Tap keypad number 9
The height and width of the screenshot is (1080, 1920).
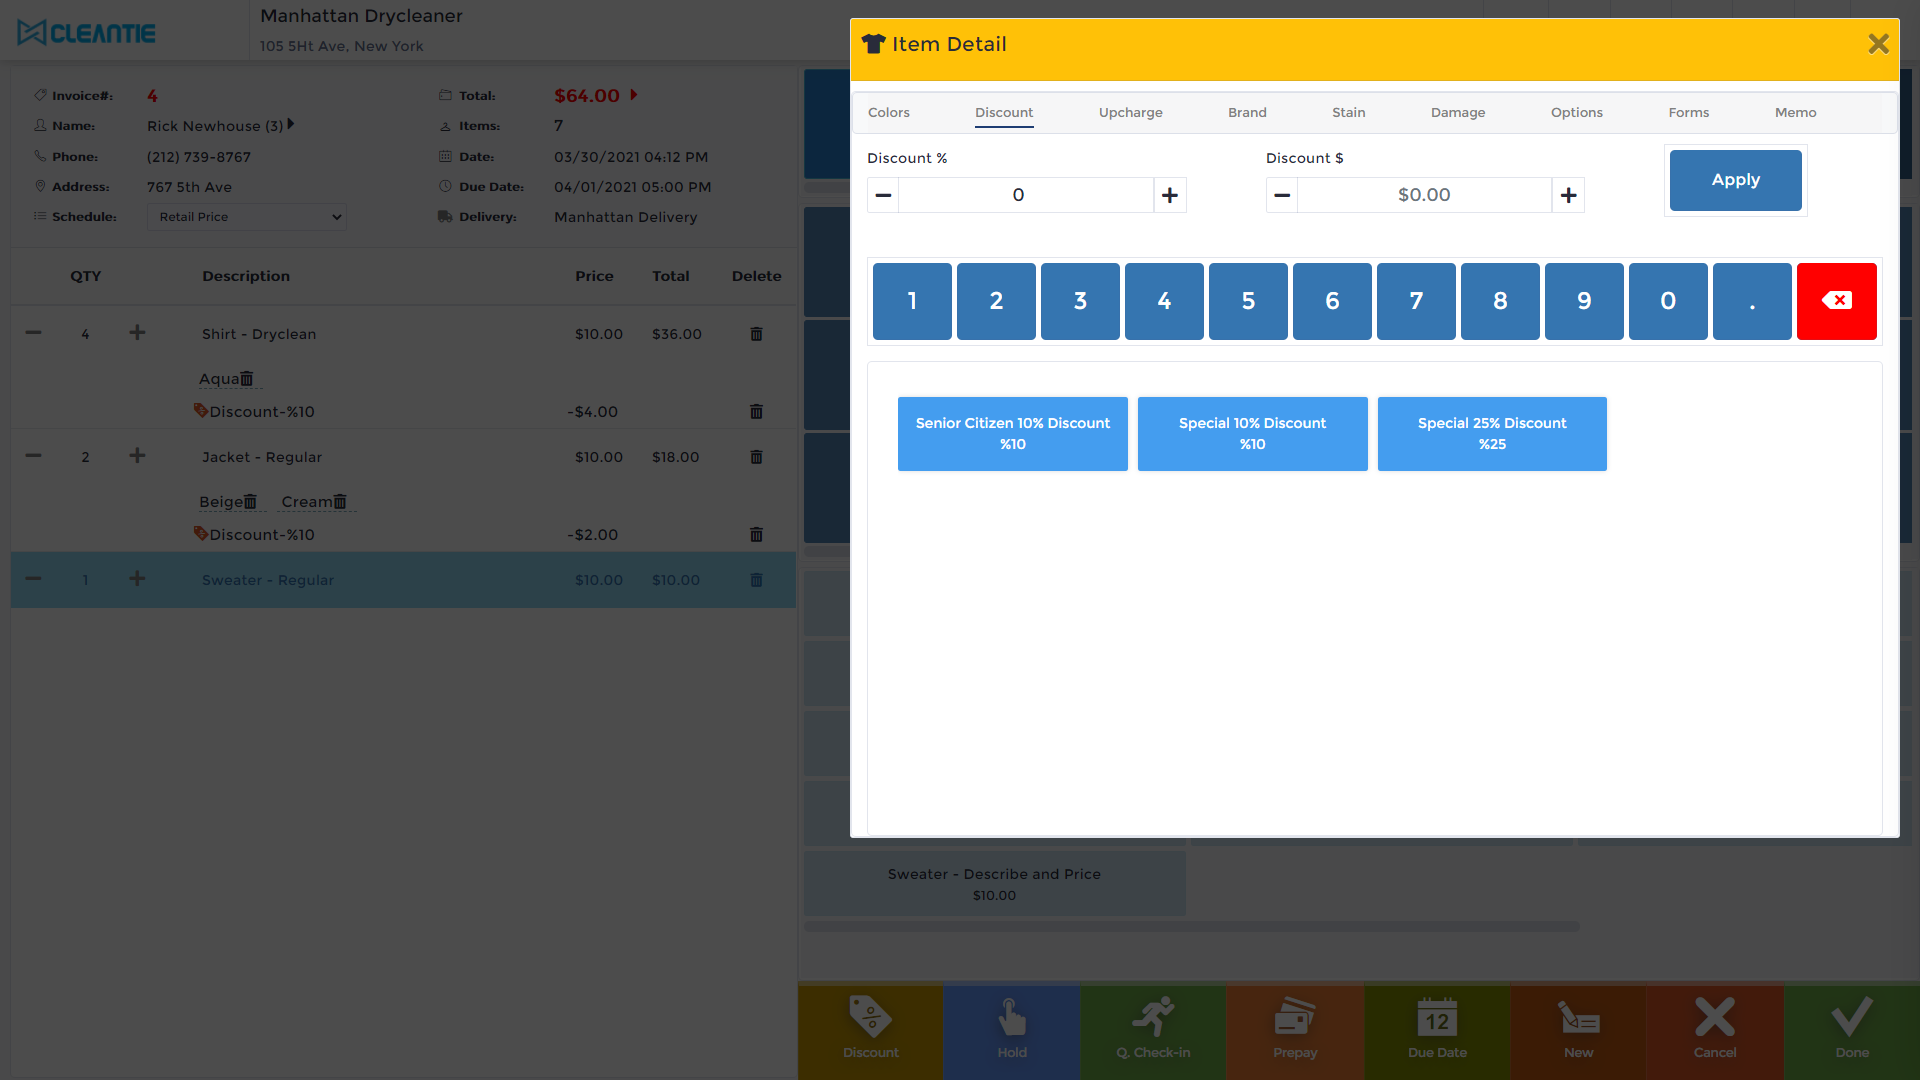[x=1584, y=301]
